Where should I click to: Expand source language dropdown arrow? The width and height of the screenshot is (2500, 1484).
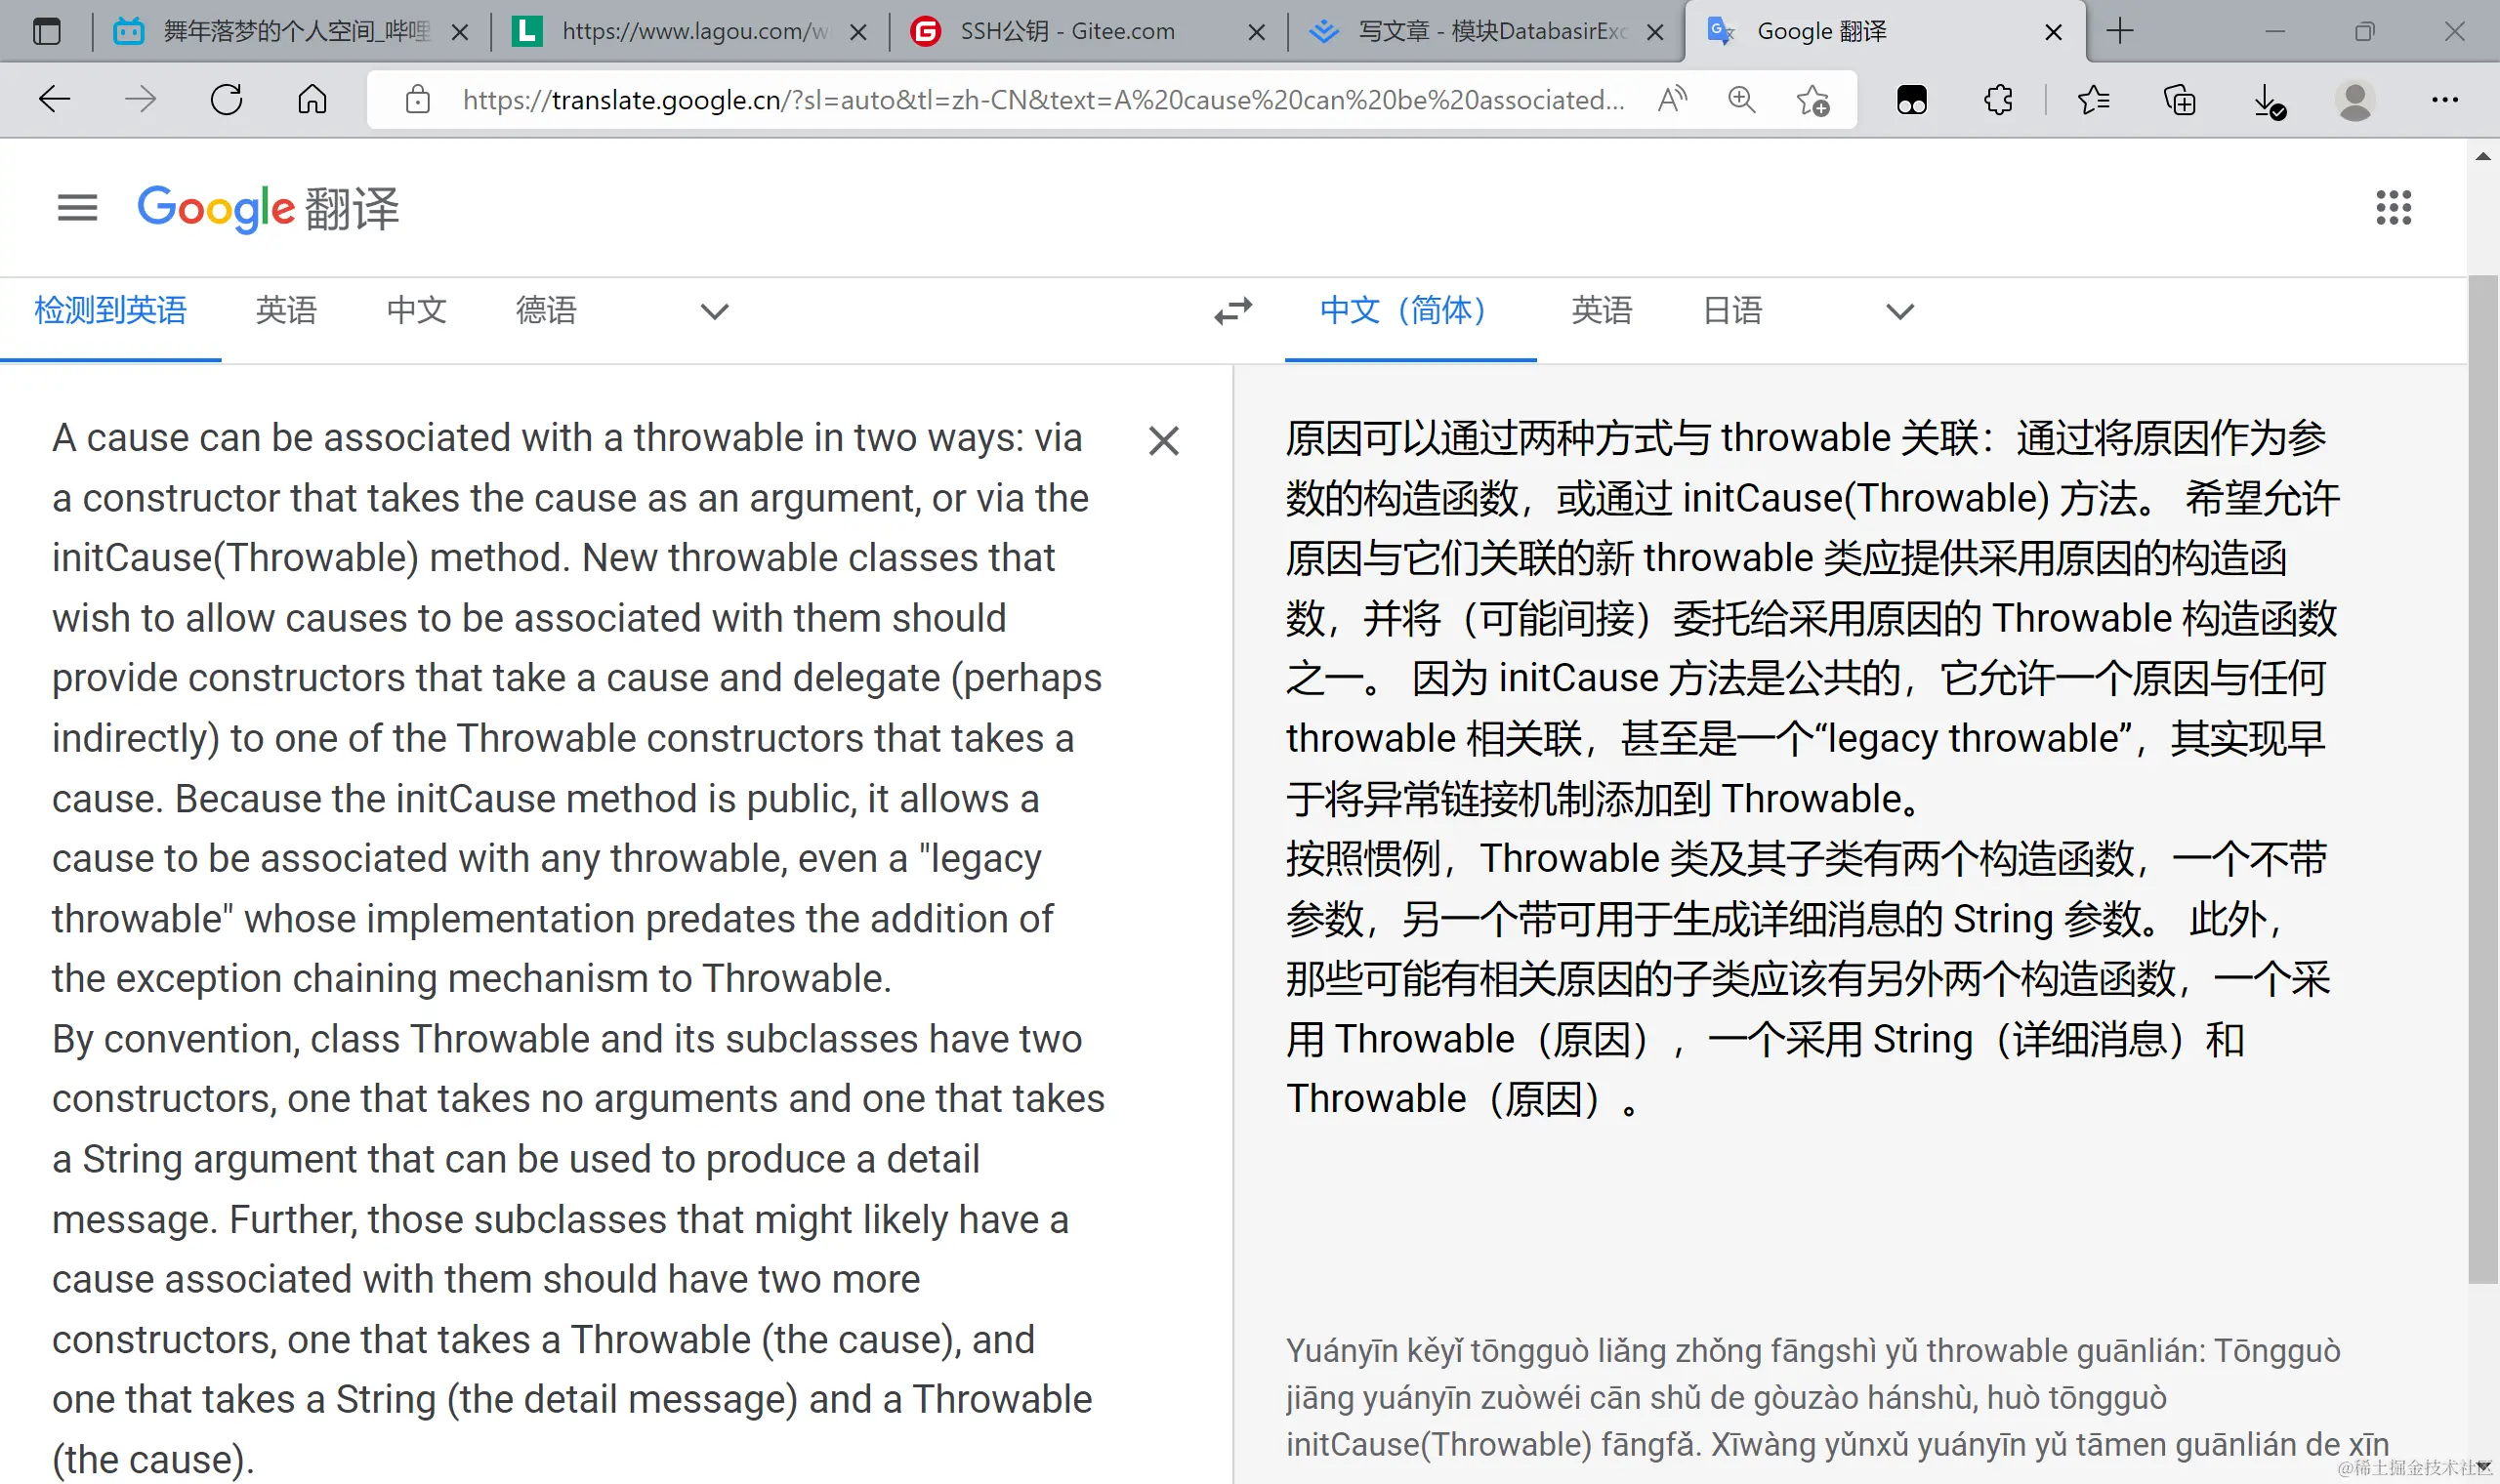714,311
